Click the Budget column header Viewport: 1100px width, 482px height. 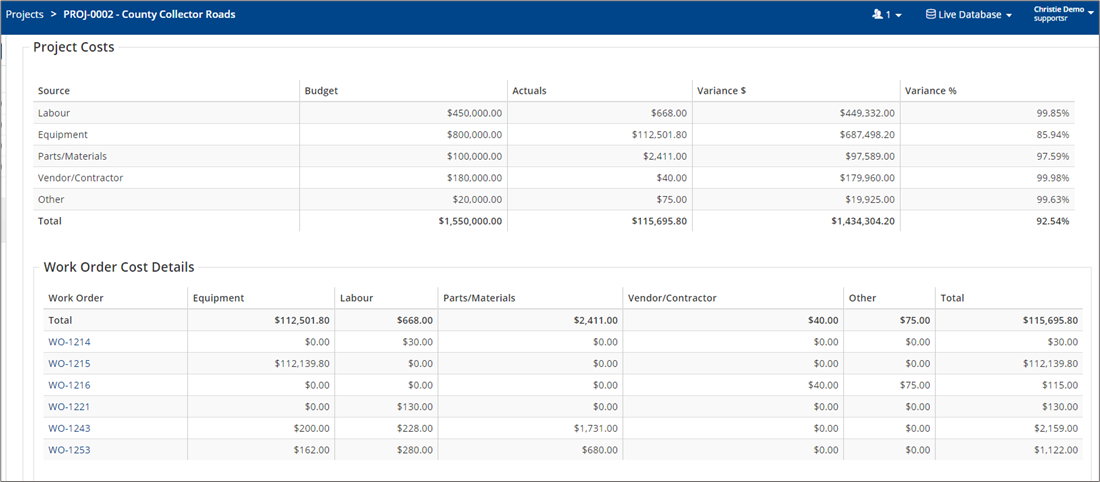click(321, 91)
